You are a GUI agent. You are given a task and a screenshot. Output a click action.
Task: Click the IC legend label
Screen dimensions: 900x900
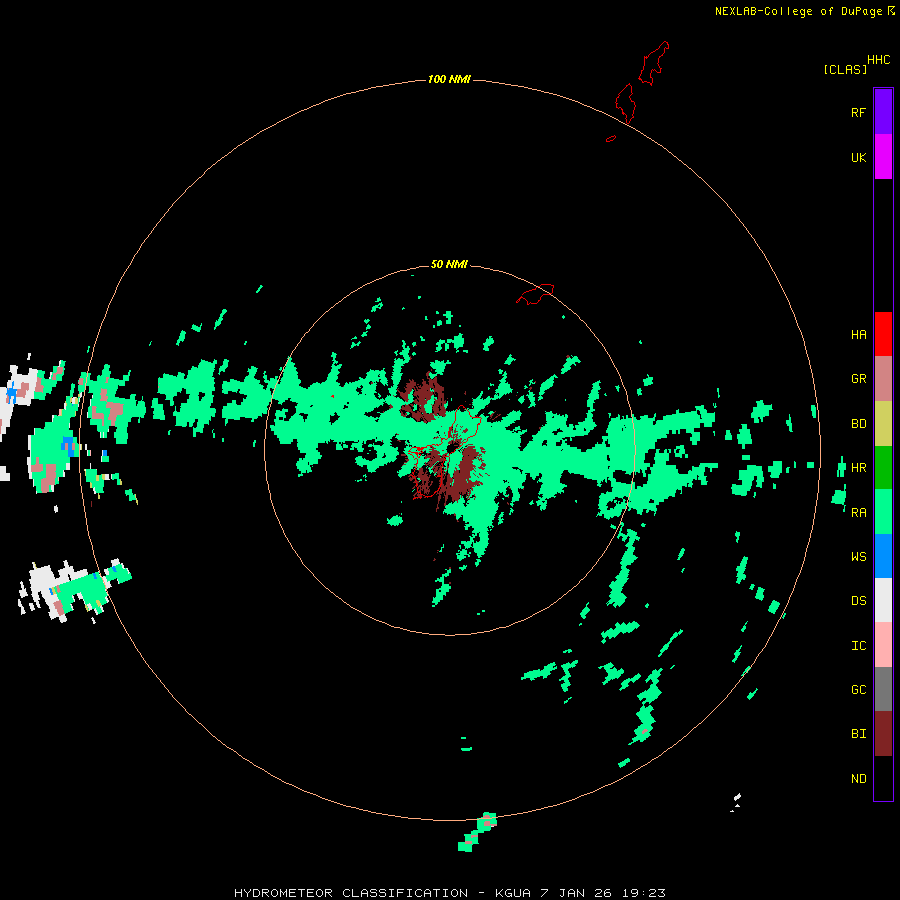click(x=858, y=645)
